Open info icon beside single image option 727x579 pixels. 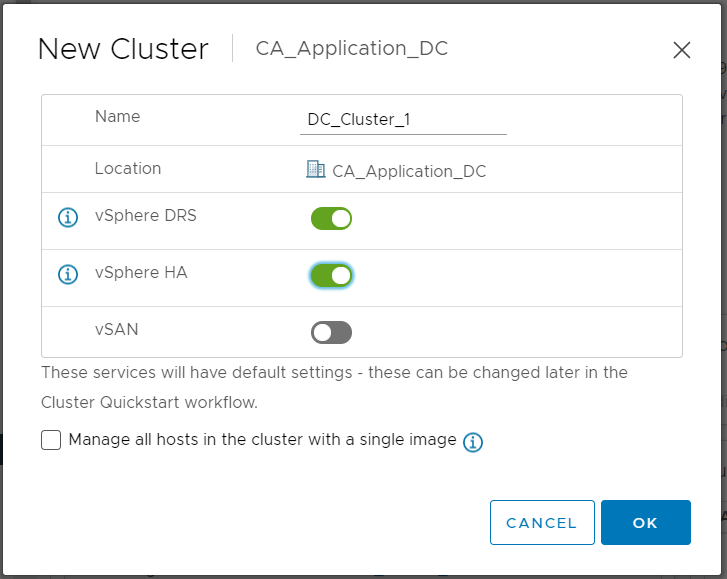pos(472,442)
